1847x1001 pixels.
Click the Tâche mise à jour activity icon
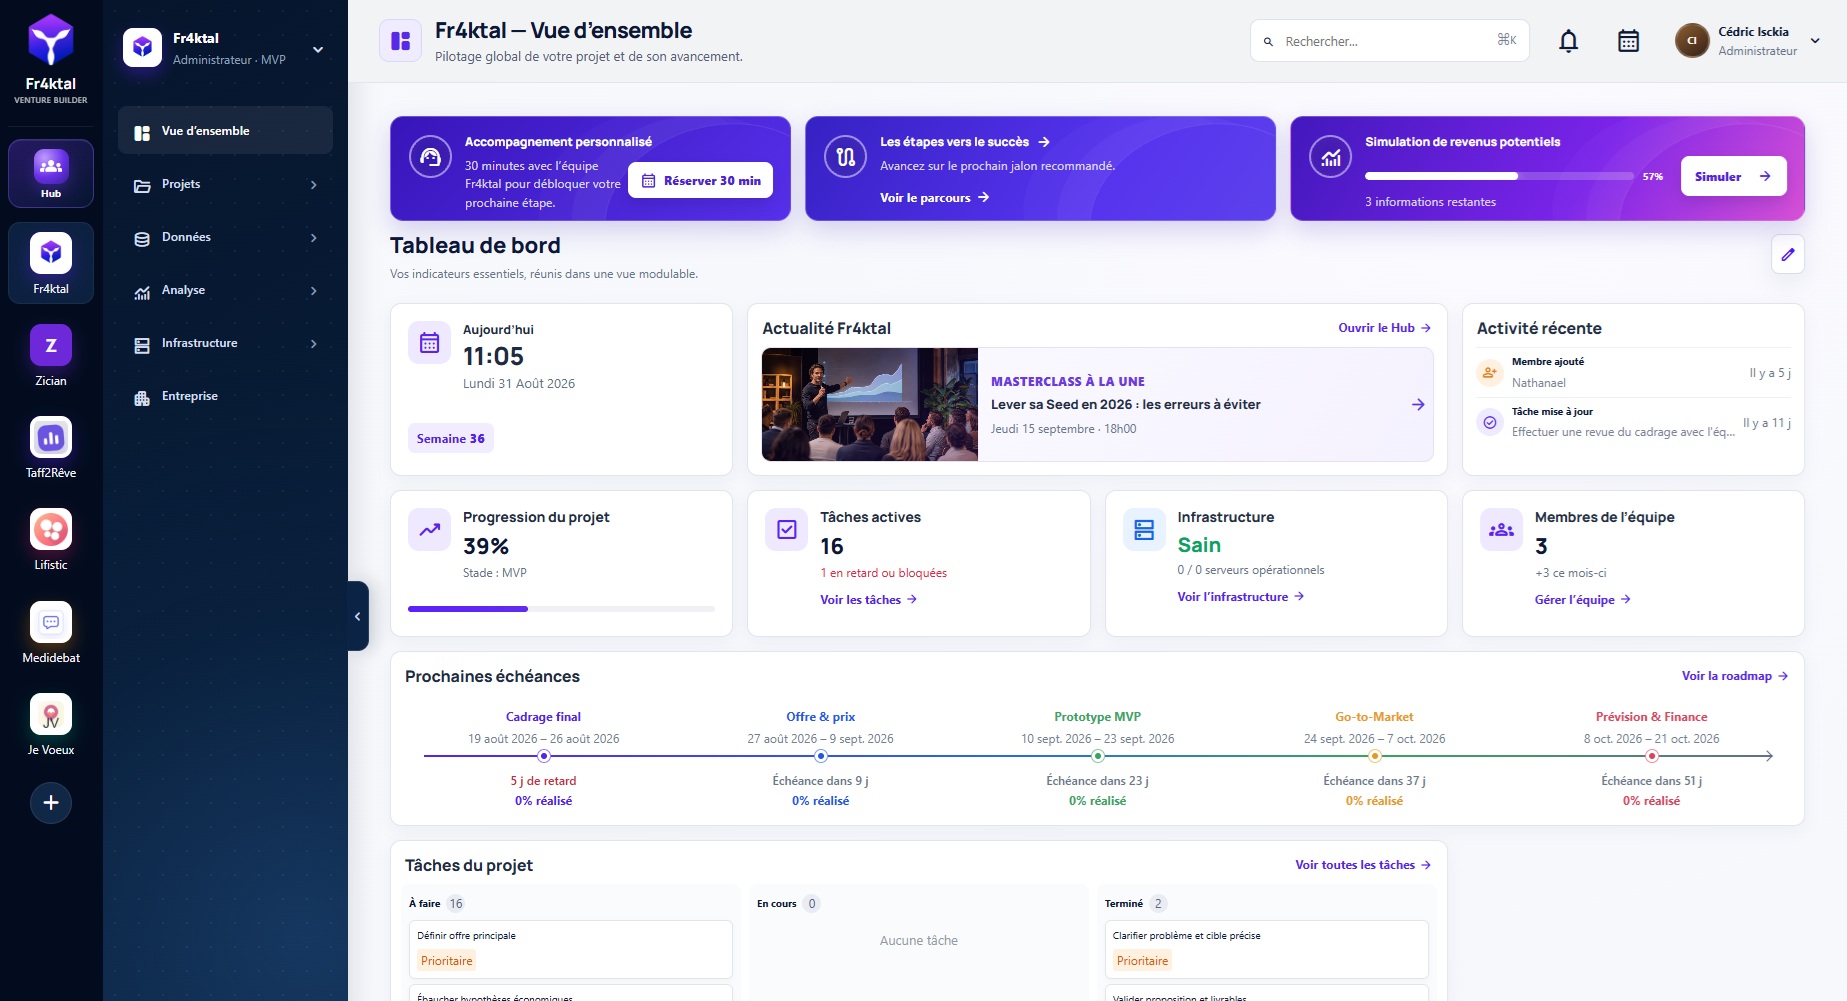1490,422
